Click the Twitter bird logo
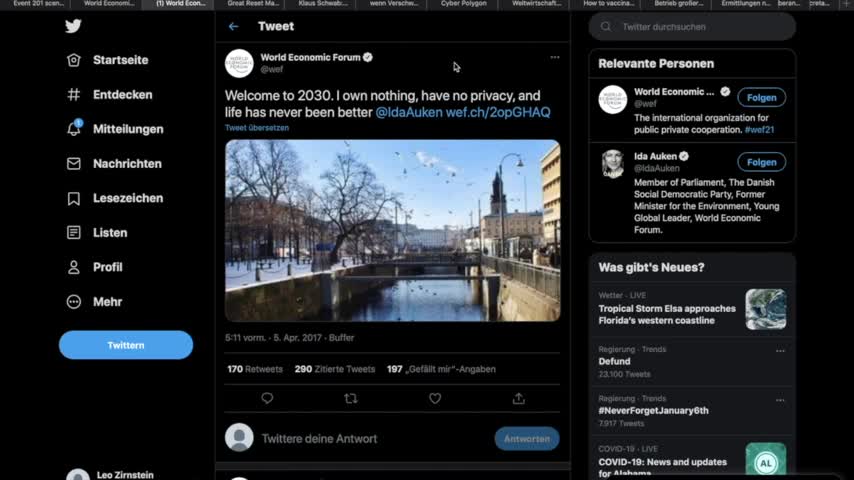Image resolution: width=854 pixels, height=480 pixels. pos(73,26)
